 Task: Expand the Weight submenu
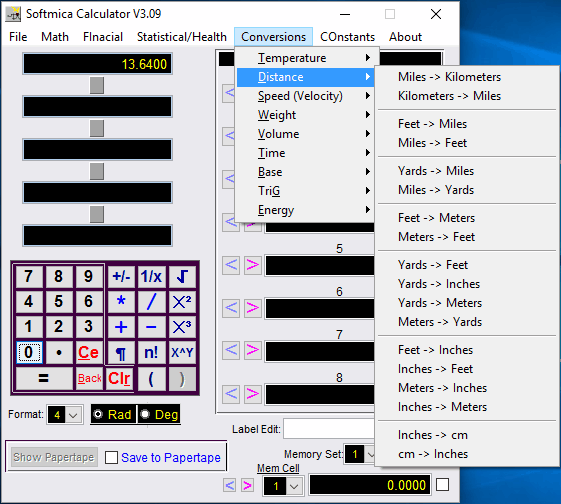pos(305,115)
